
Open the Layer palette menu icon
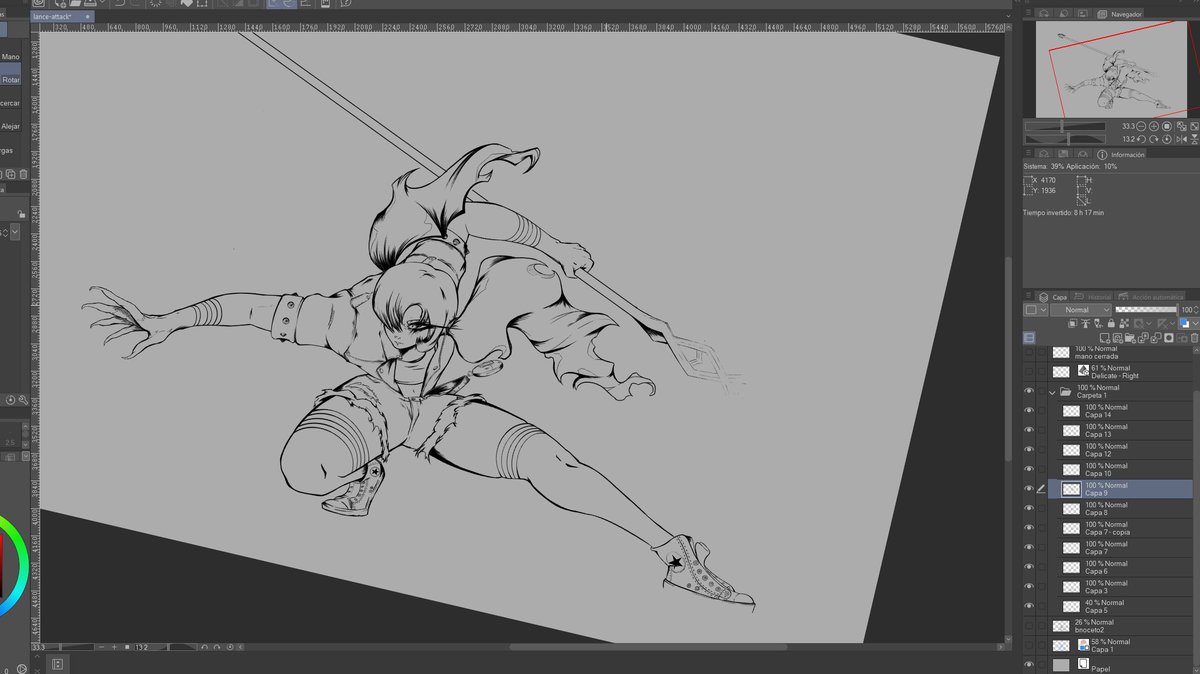1029,297
